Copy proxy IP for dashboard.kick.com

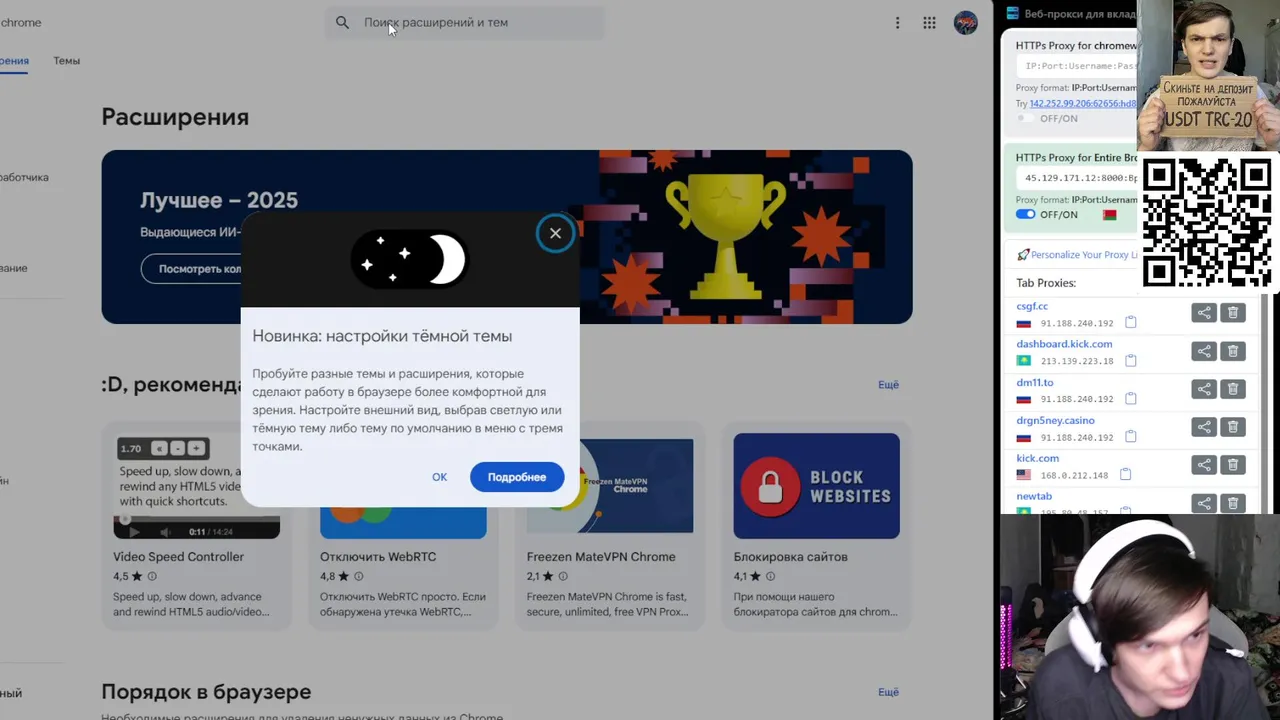tap(1131, 360)
